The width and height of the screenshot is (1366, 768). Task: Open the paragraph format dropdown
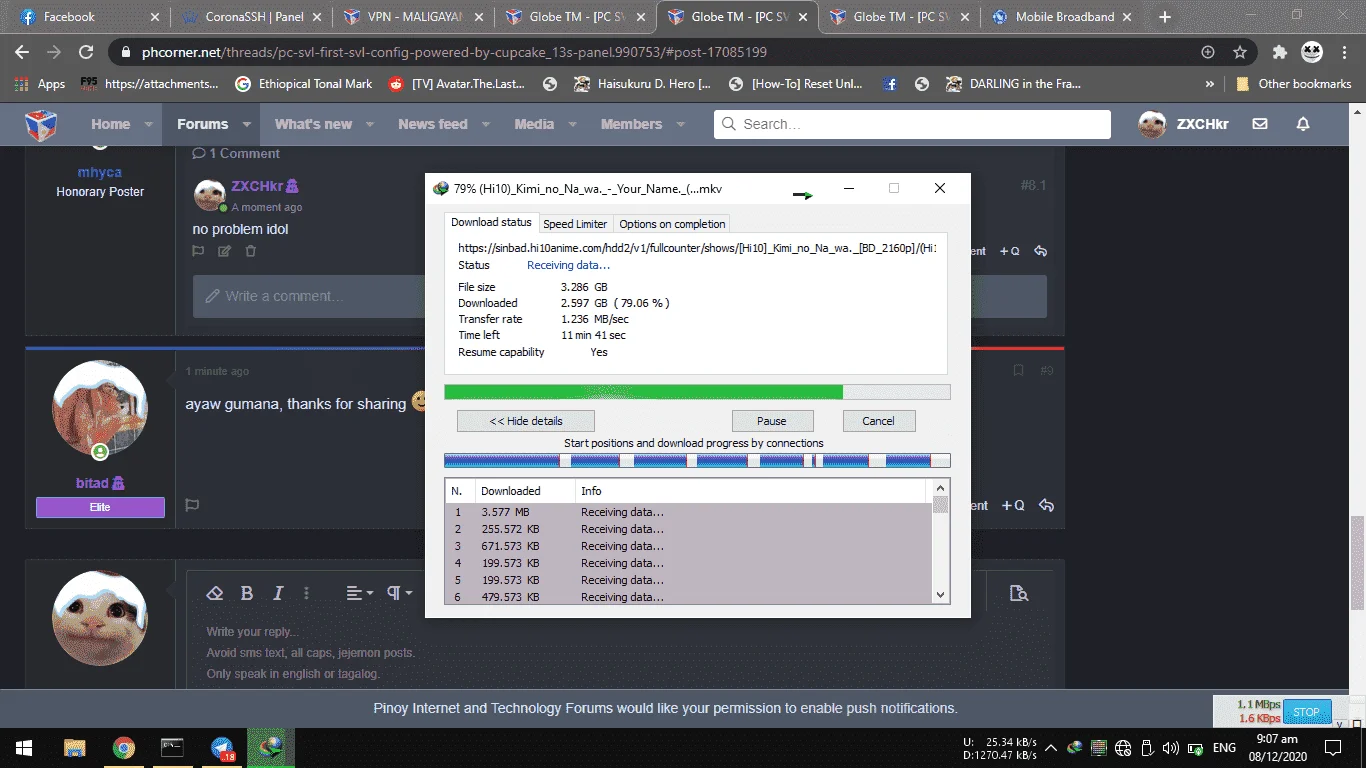pyautogui.click(x=400, y=593)
